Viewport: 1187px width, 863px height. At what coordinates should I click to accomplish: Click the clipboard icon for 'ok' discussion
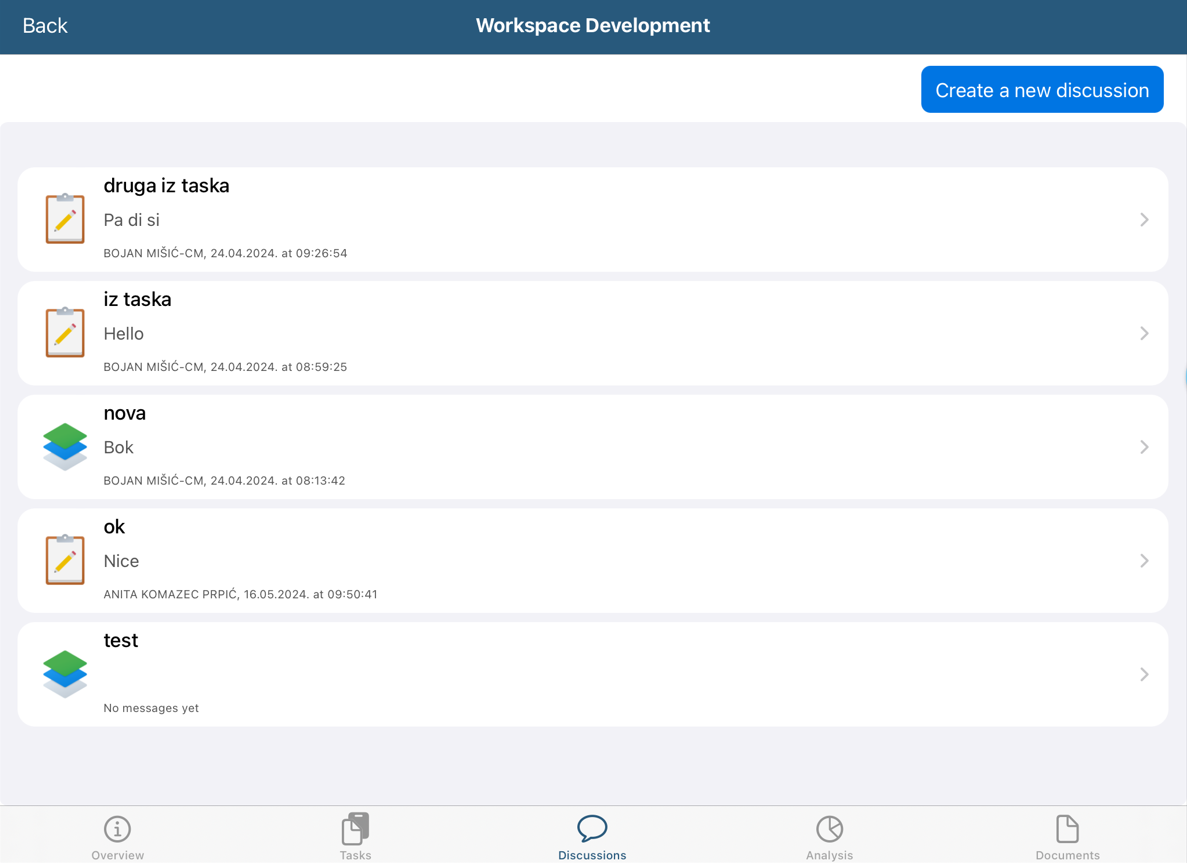coord(65,559)
